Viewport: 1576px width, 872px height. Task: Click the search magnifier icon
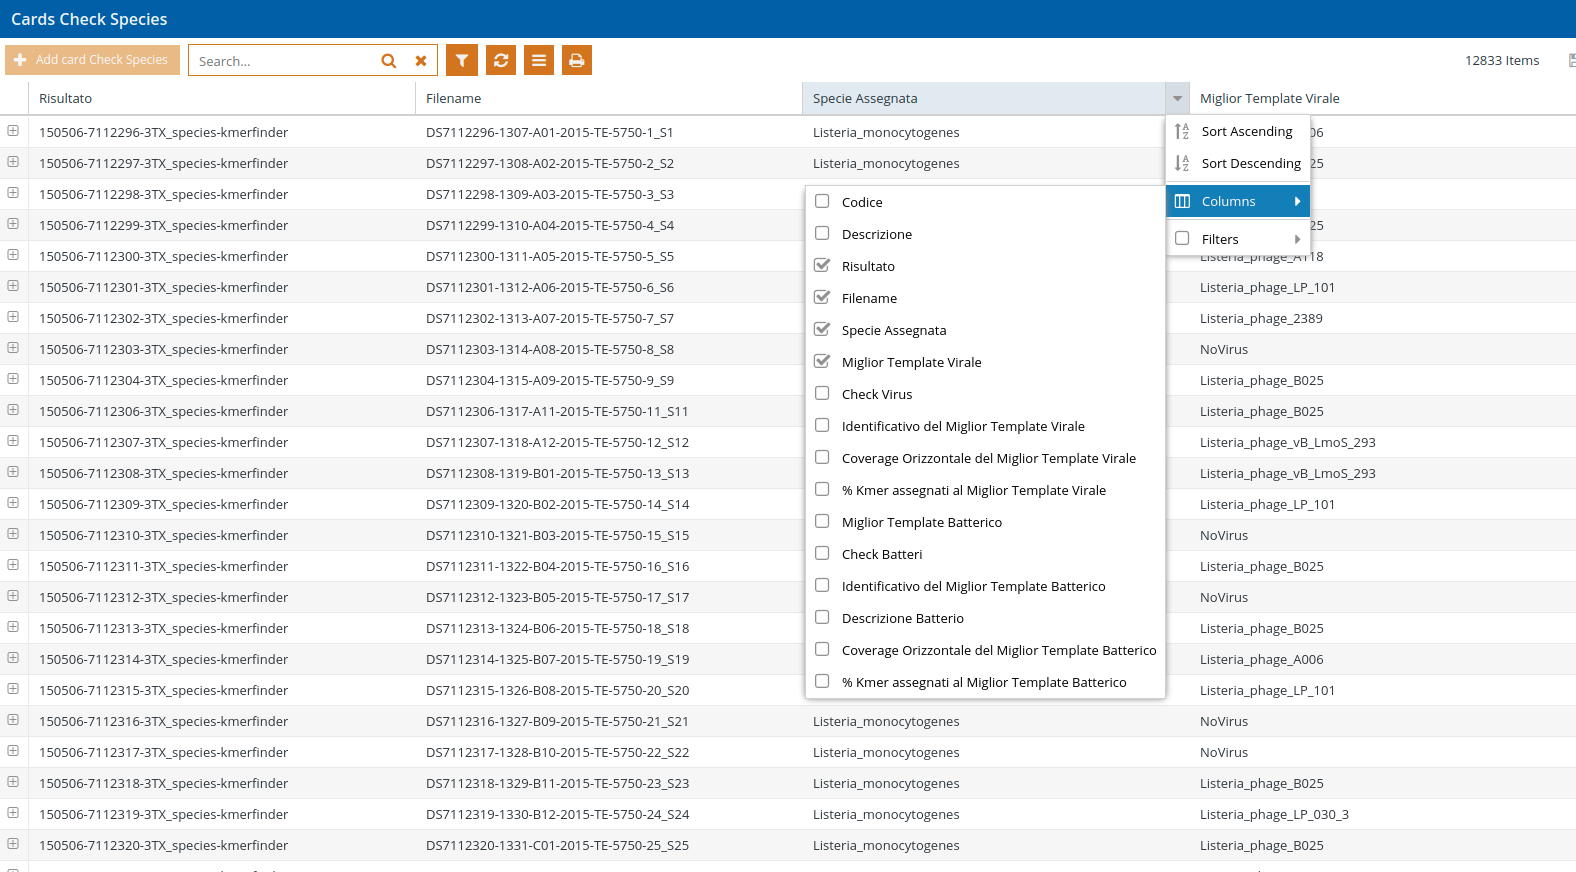(388, 61)
